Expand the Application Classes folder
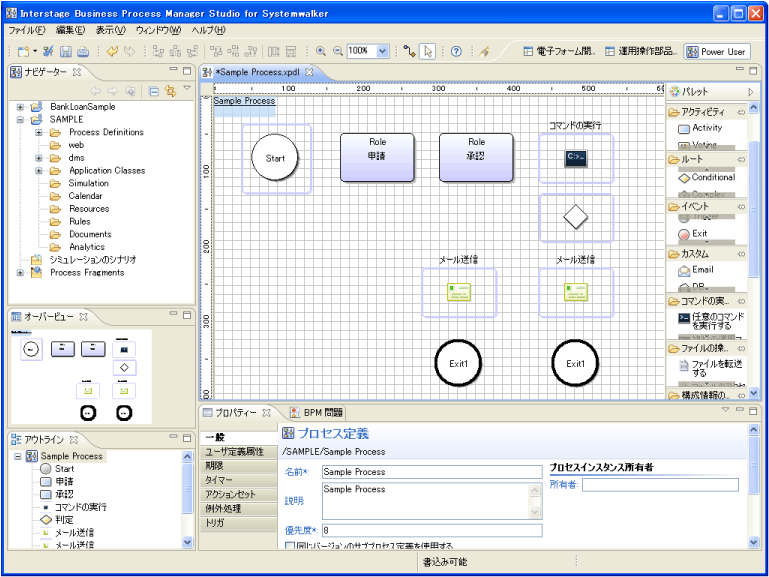The height and width of the screenshot is (577, 769). pyautogui.click(x=39, y=171)
